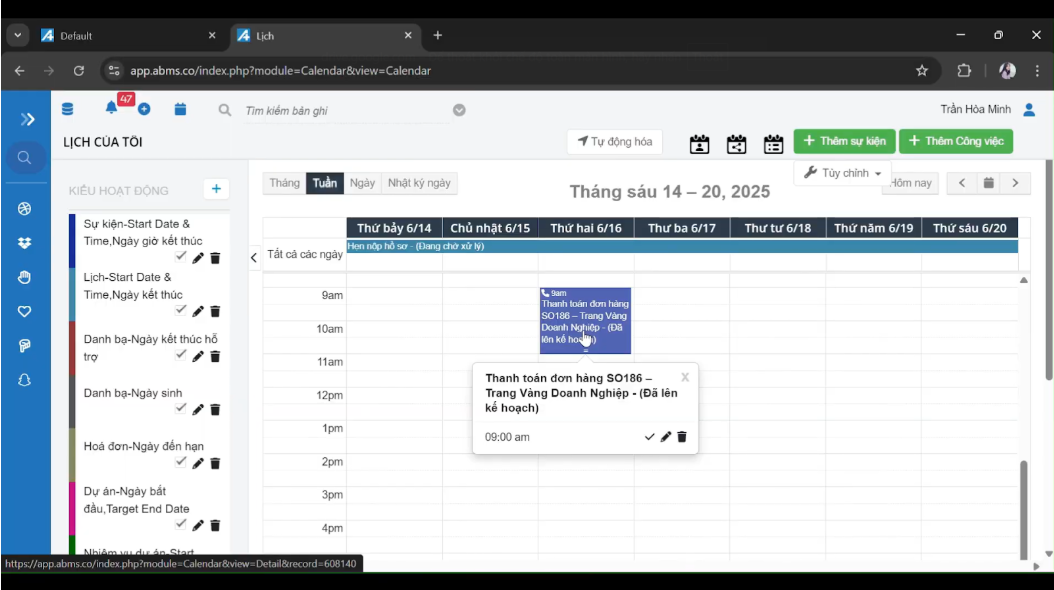Open the Ngày view tab
The image size is (1054, 590).
click(362, 183)
